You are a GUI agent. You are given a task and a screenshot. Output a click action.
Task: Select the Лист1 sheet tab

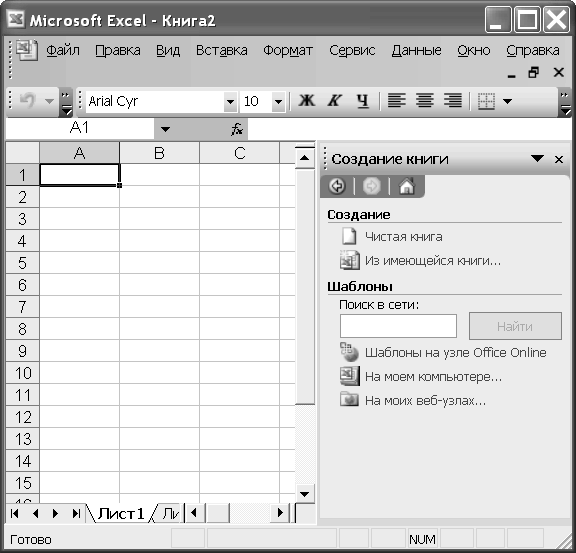pos(120,513)
